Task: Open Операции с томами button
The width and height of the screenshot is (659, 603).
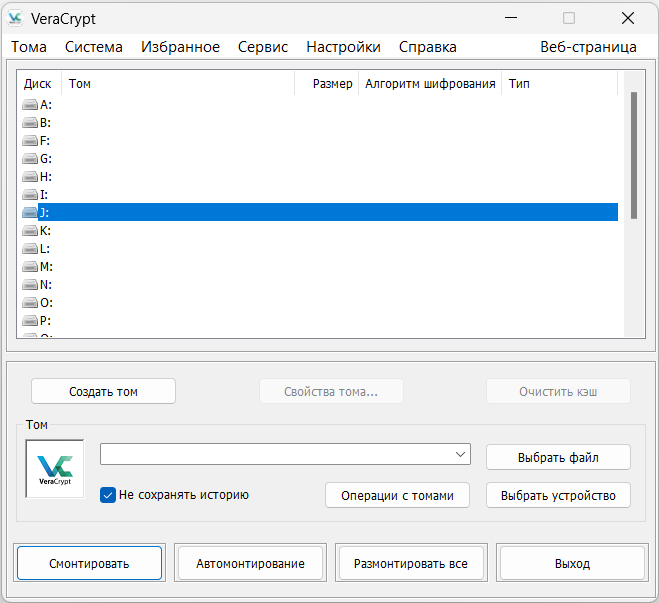Action: (397, 495)
